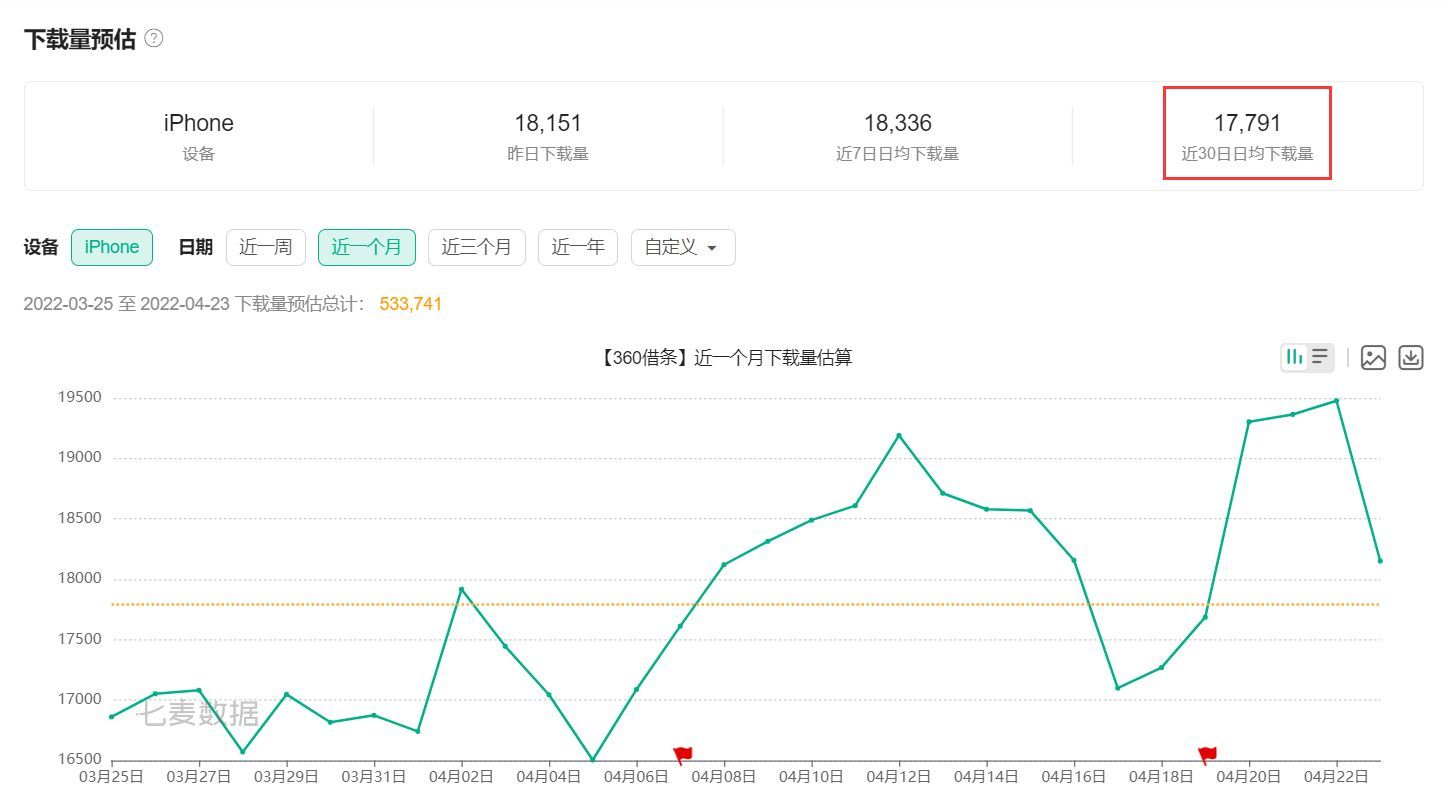Click the red flag near 04月19日
1447x796 pixels.
click(x=1207, y=755)
